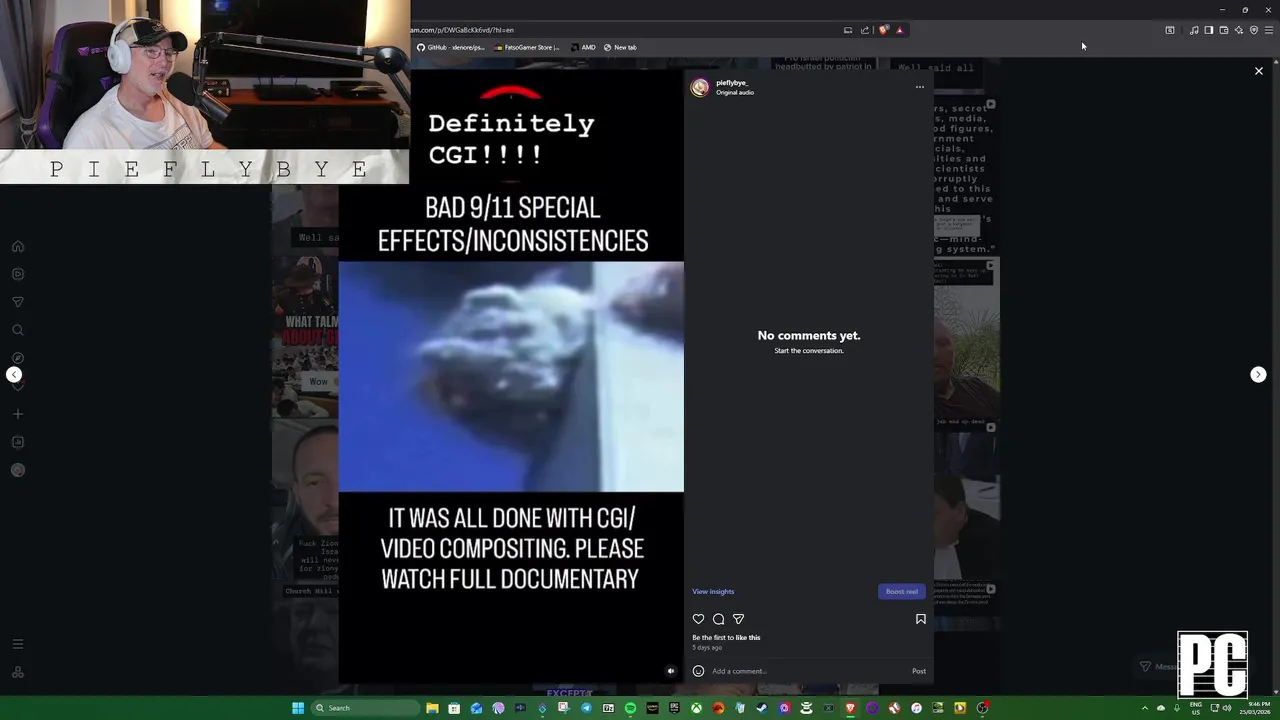
Task: Toggle the browser sidebar panel icon
Action: (x=1209, y=30)
